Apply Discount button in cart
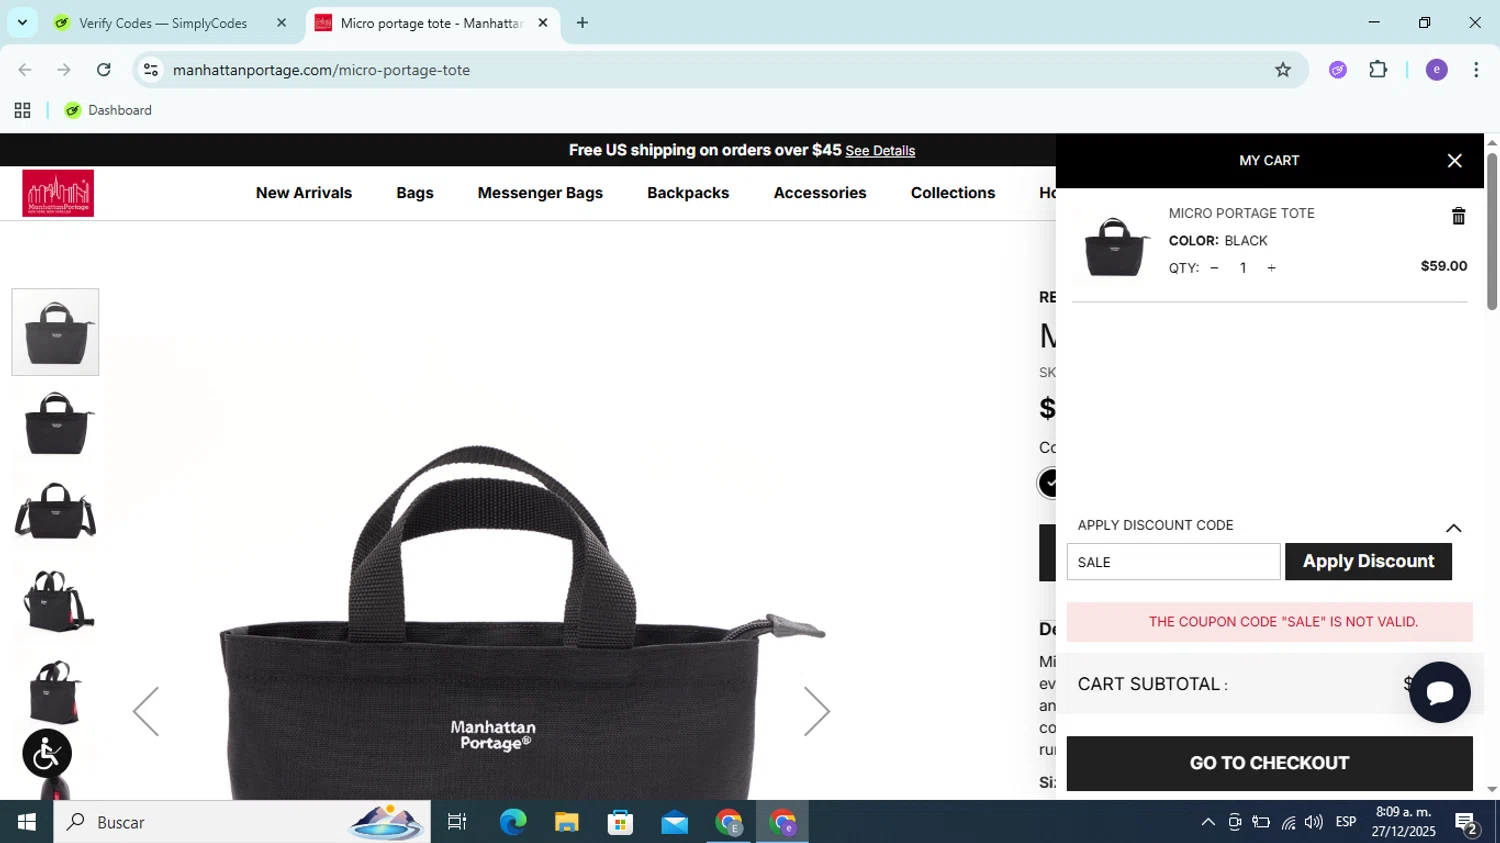The image size is (1500, 843). point(1368,562)
